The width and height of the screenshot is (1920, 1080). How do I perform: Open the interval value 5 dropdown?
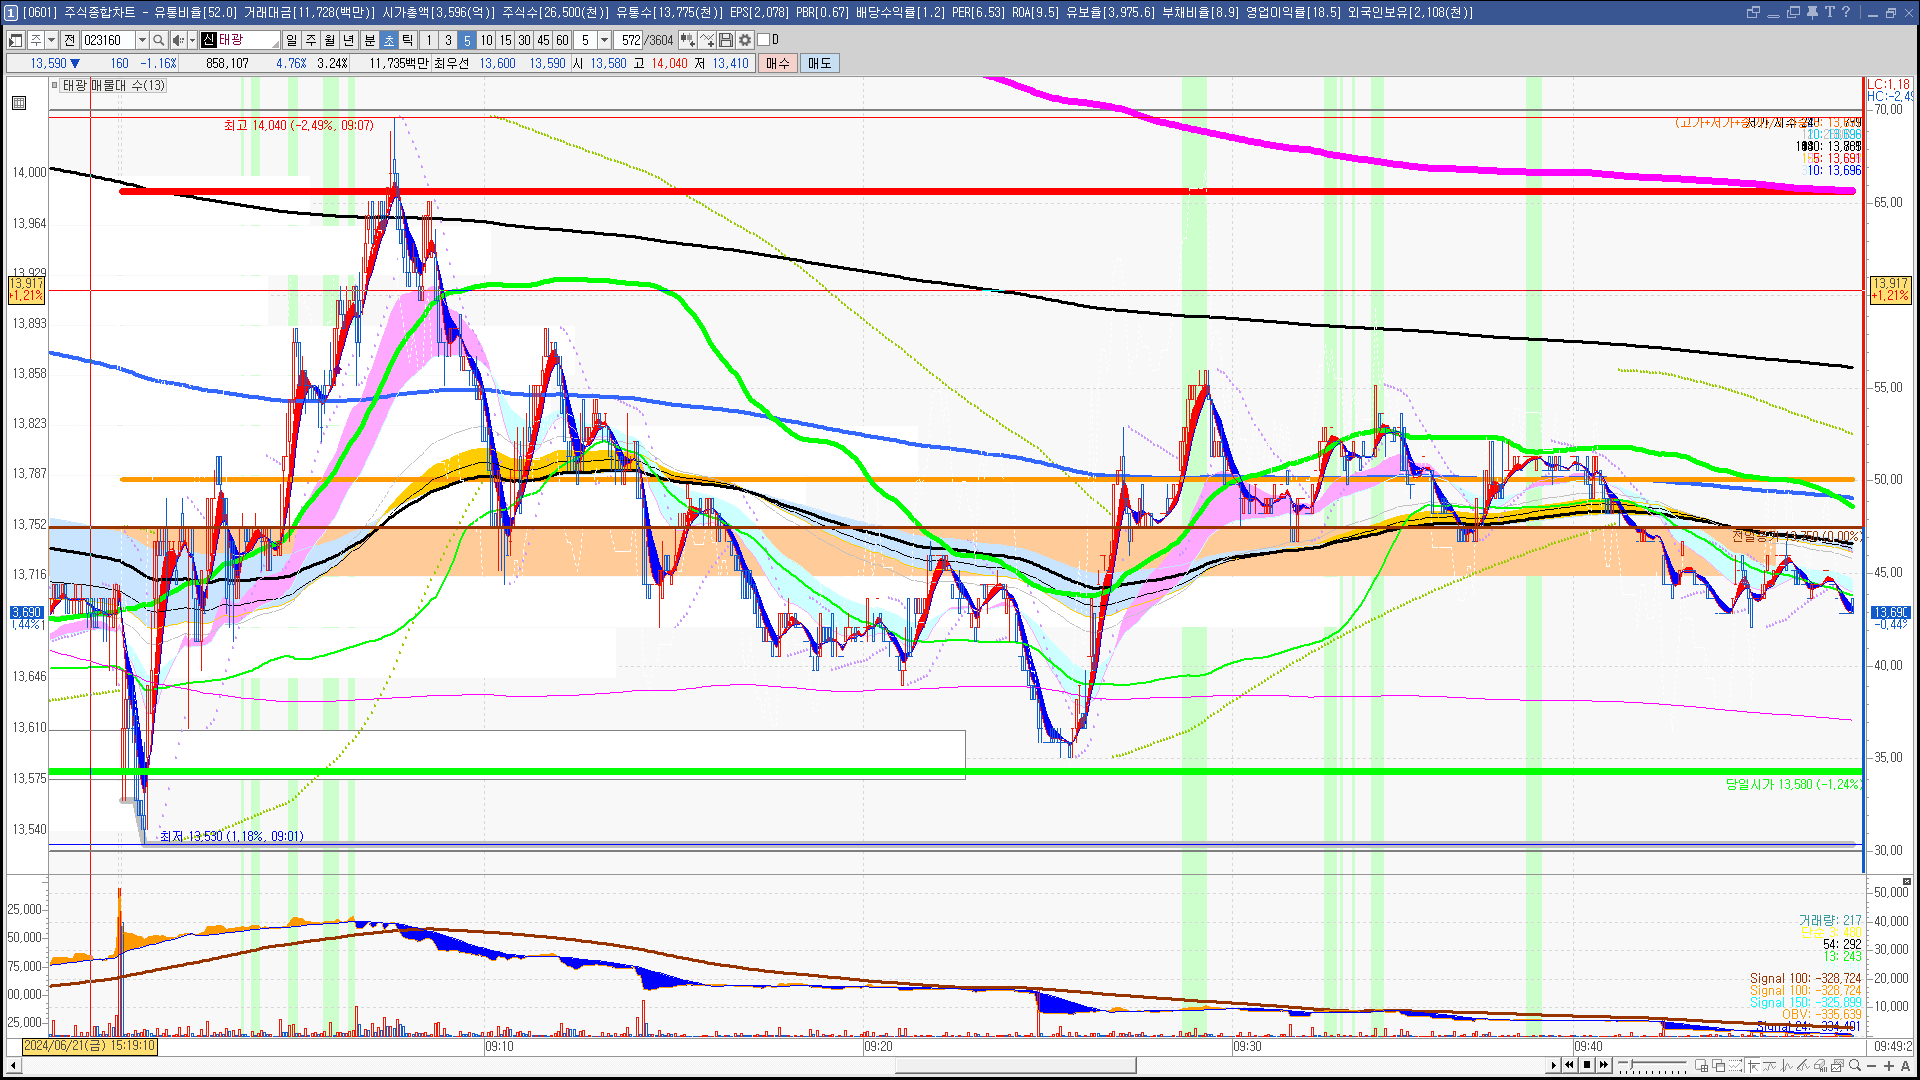tap(604, 40)
